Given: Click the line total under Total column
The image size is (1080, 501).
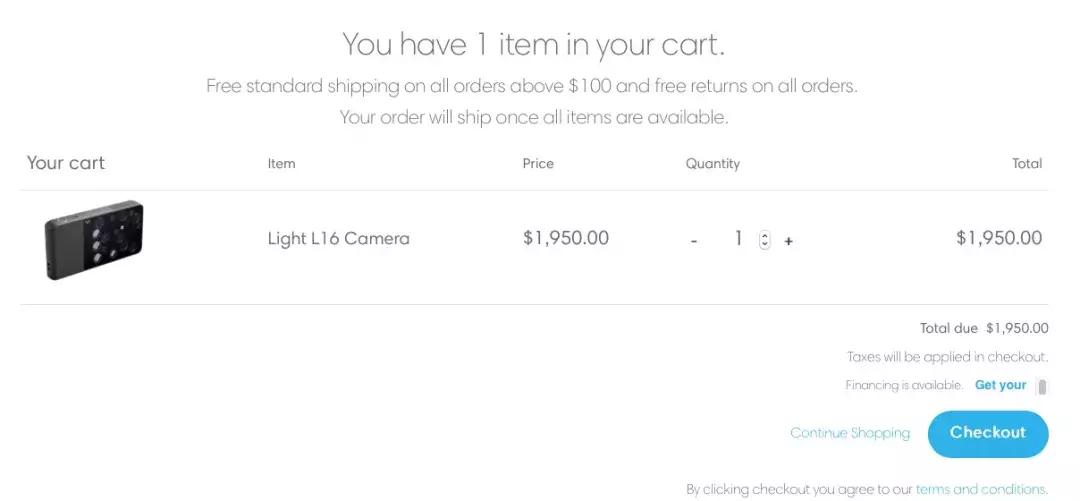Looking at the screenshot, I should point(999,238).
